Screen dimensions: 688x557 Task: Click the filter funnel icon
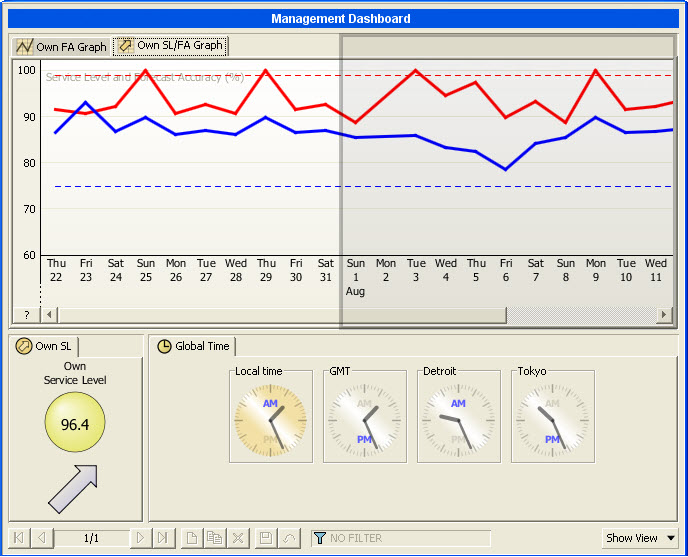(x=320, y=538)
